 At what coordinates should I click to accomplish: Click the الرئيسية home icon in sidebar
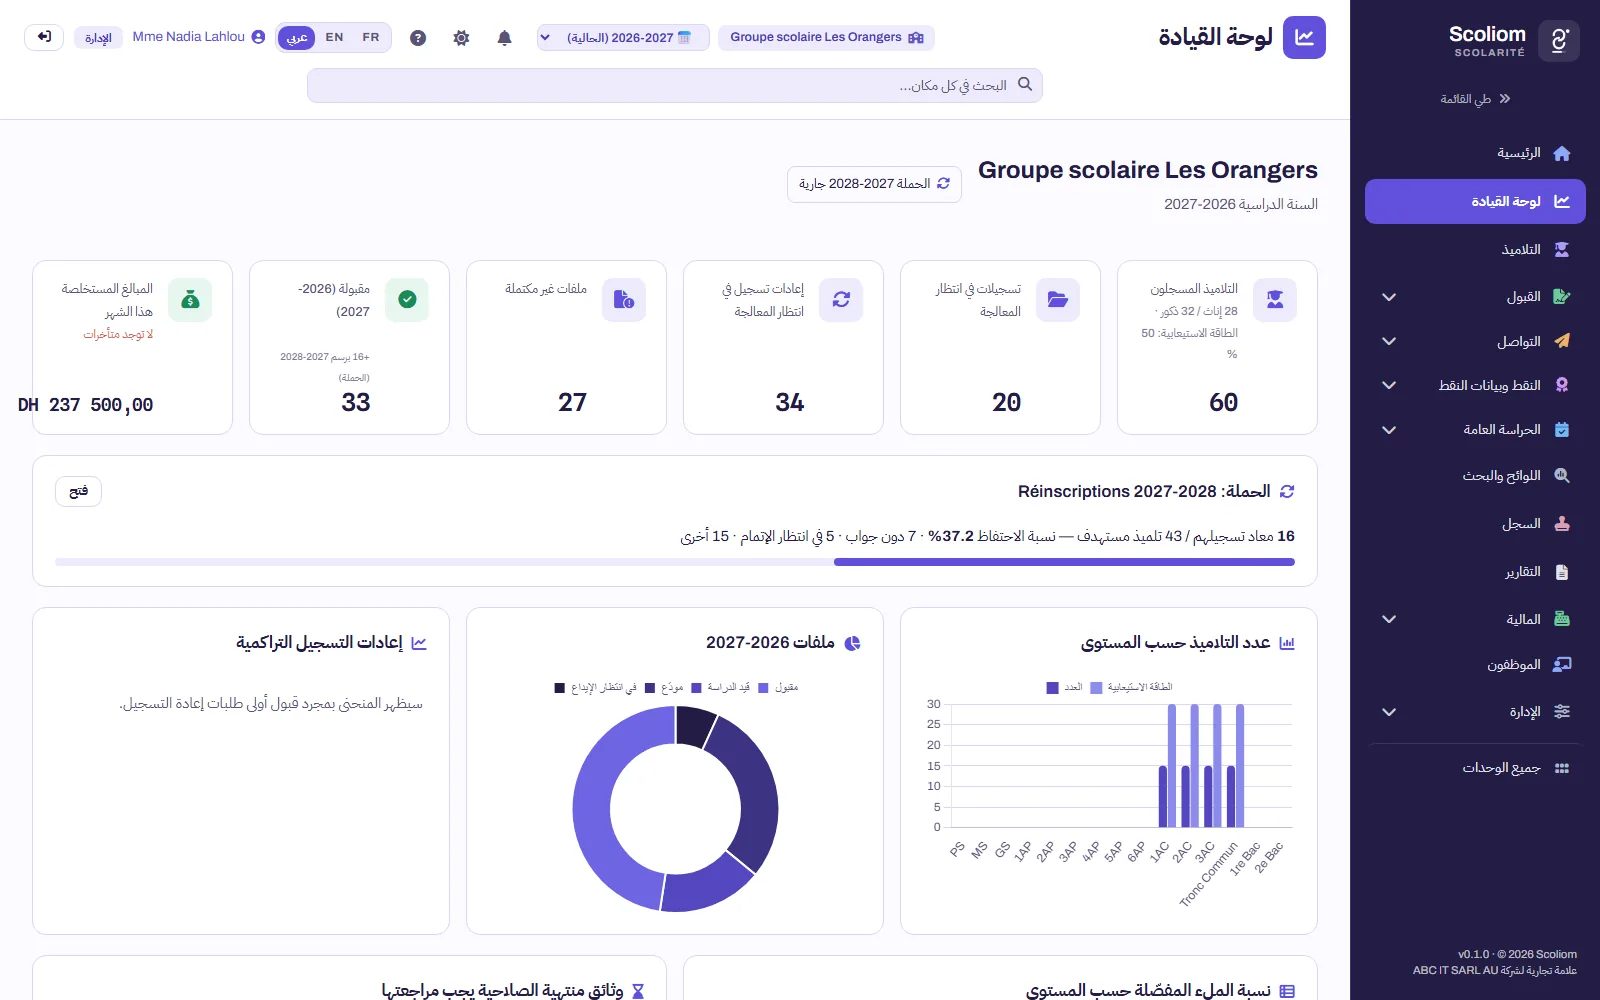coord(1562,153)
